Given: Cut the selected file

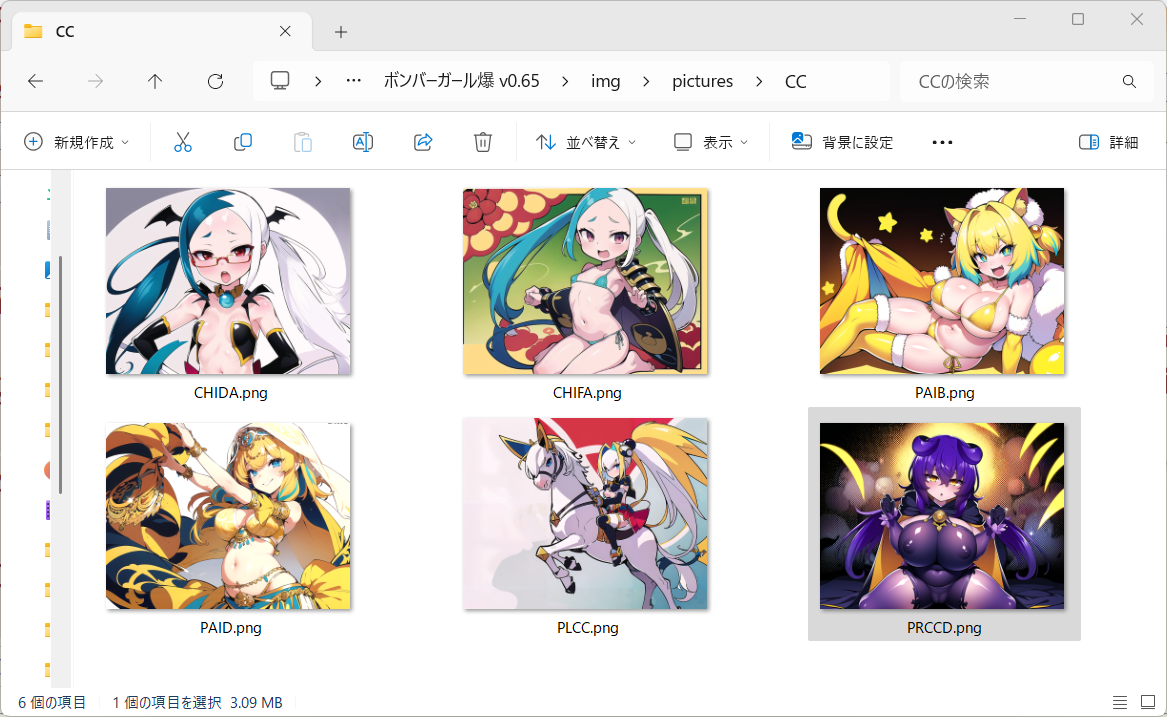Looking at the screenshot, I should 182,141.
